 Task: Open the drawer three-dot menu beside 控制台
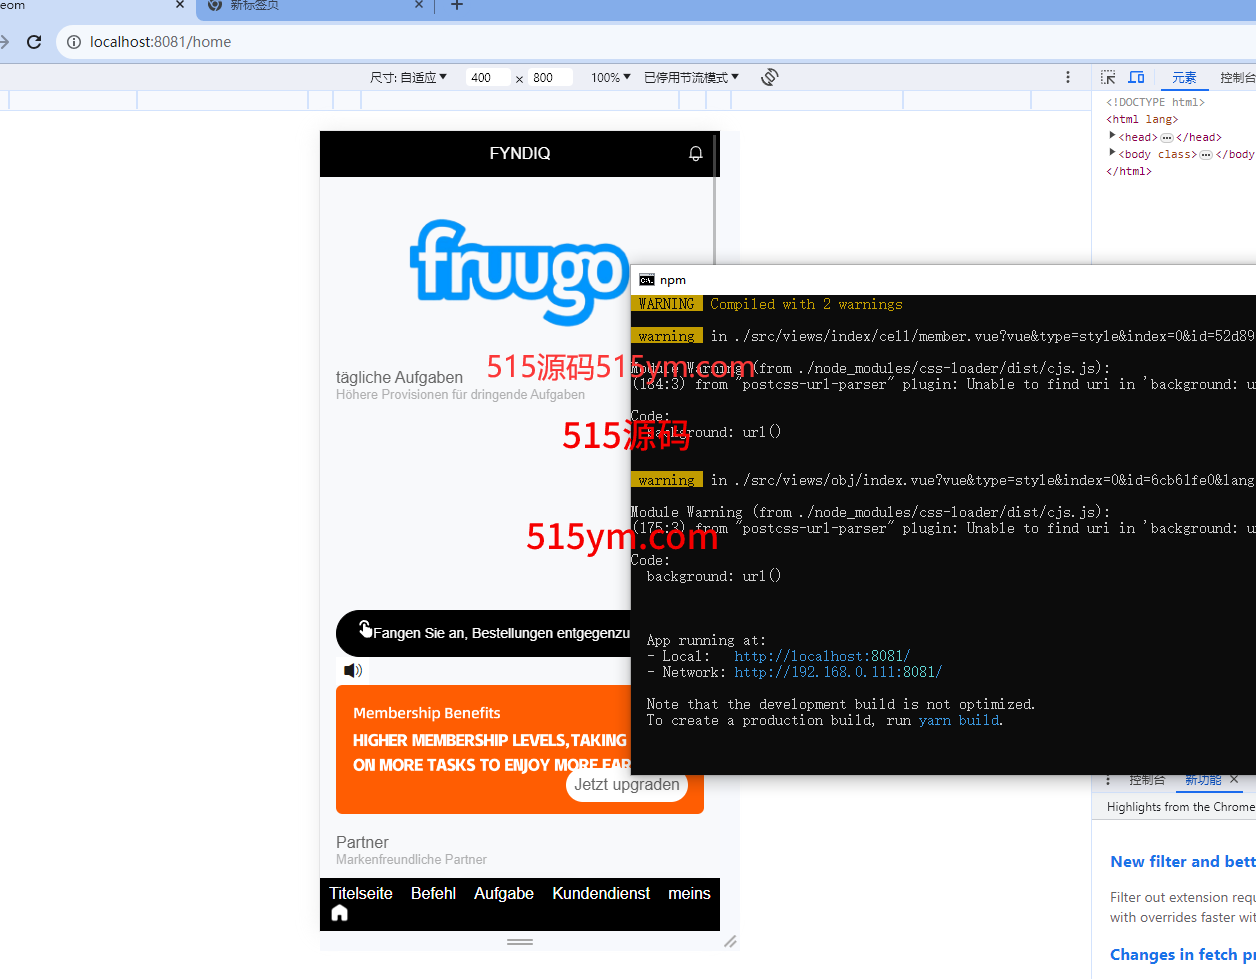click(1108, 780)
